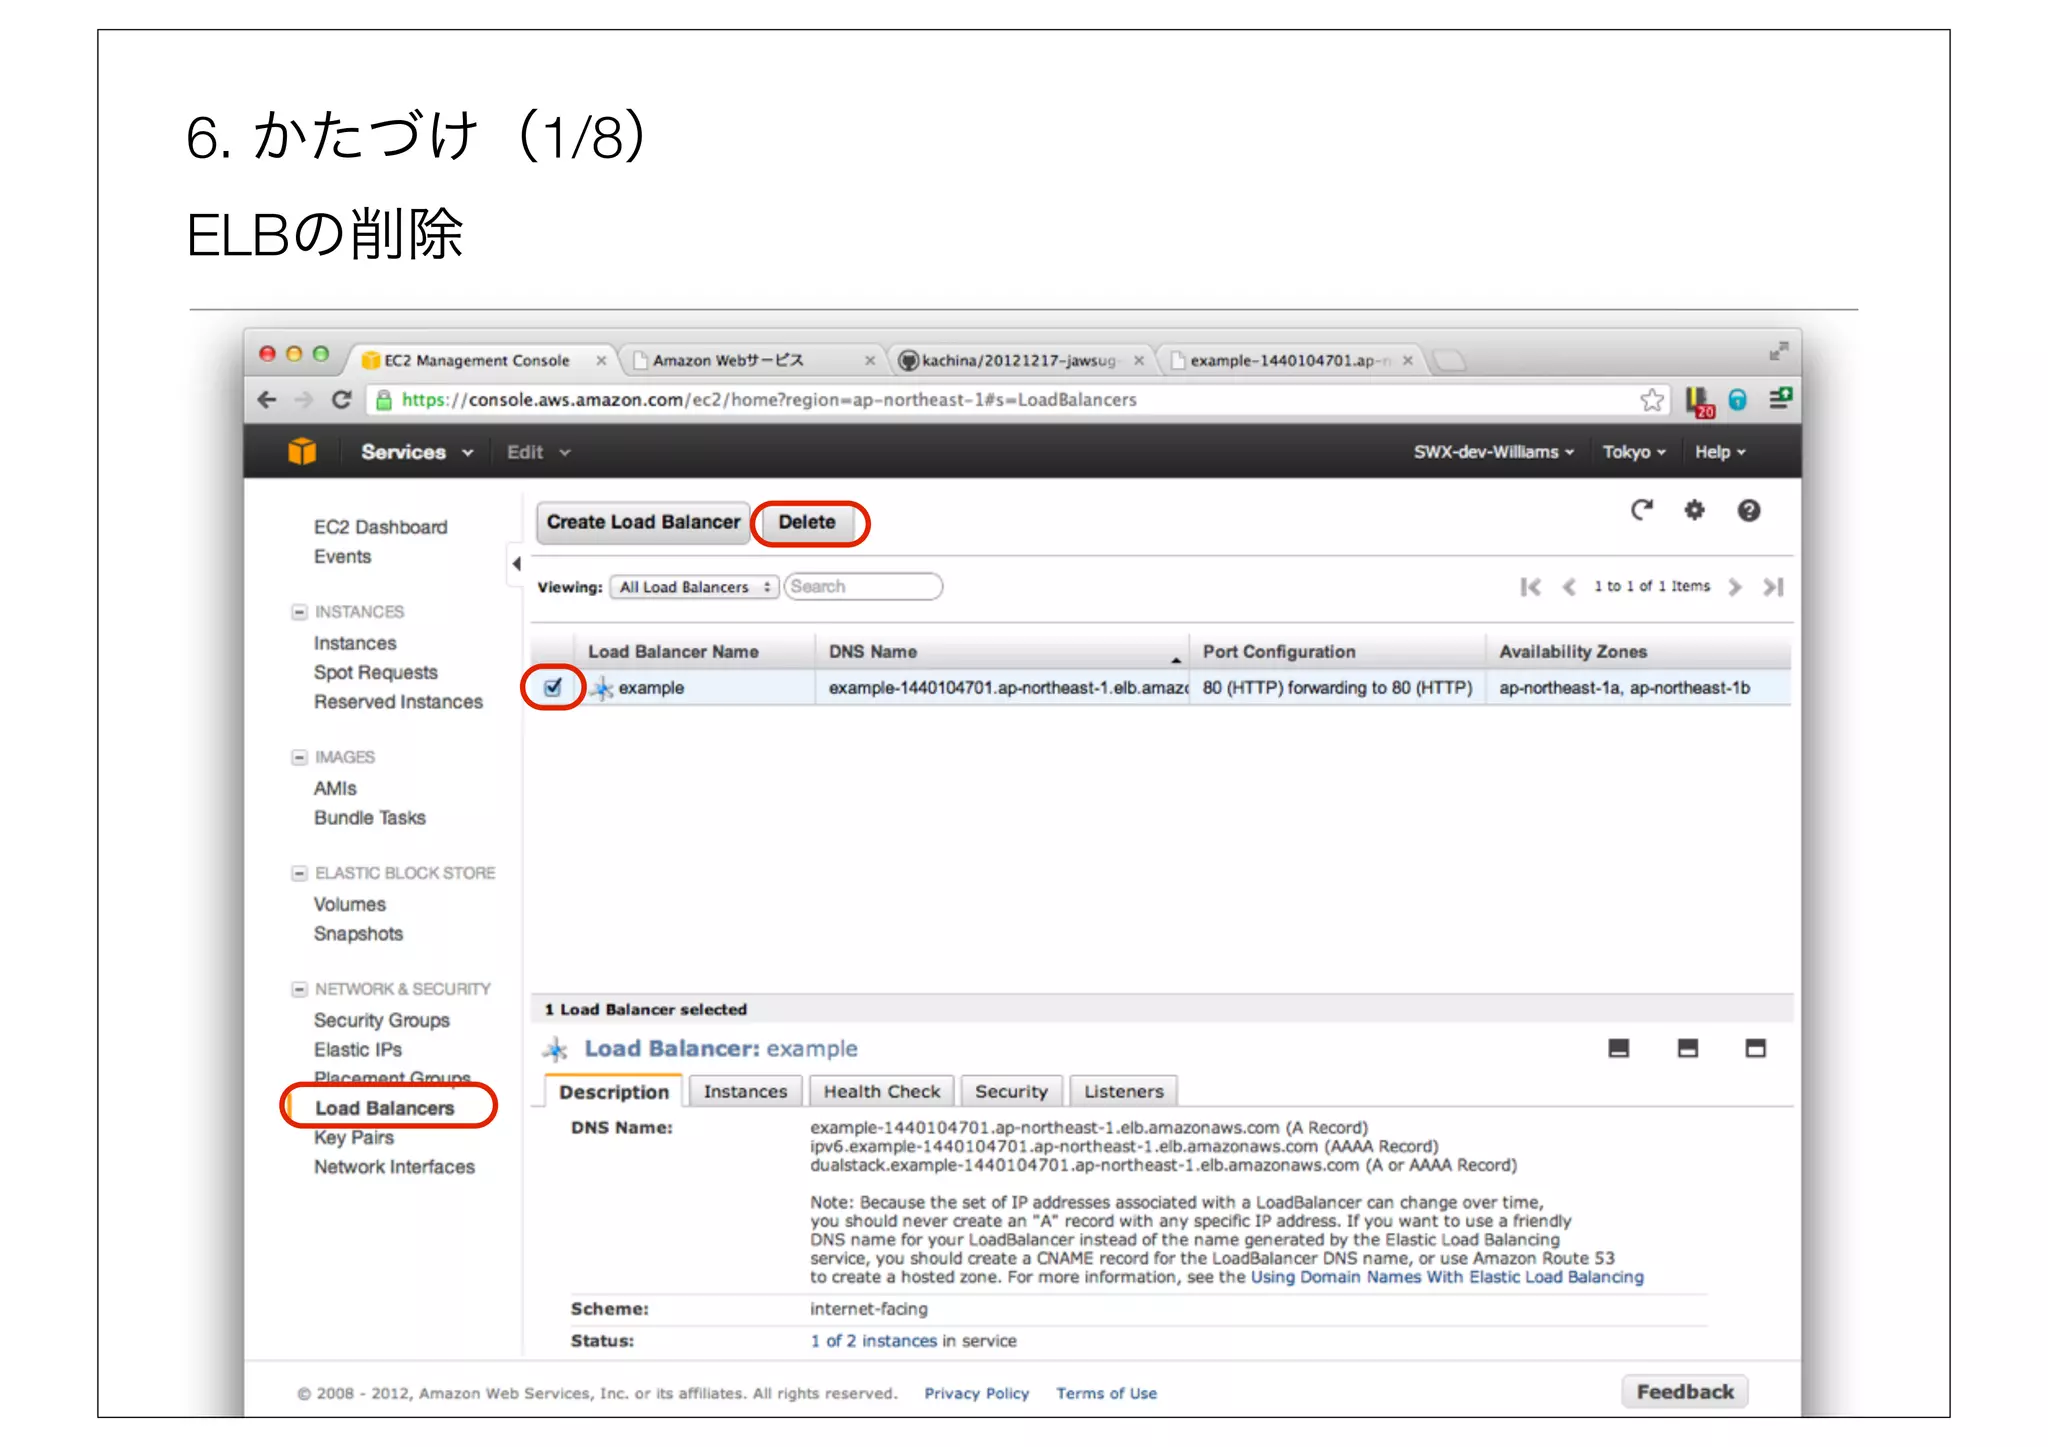Image resolution: width=2048 pixels, height=1447 pixels.
Task: Sort by the DNS Name column header
Action: tap(1002, 652)
